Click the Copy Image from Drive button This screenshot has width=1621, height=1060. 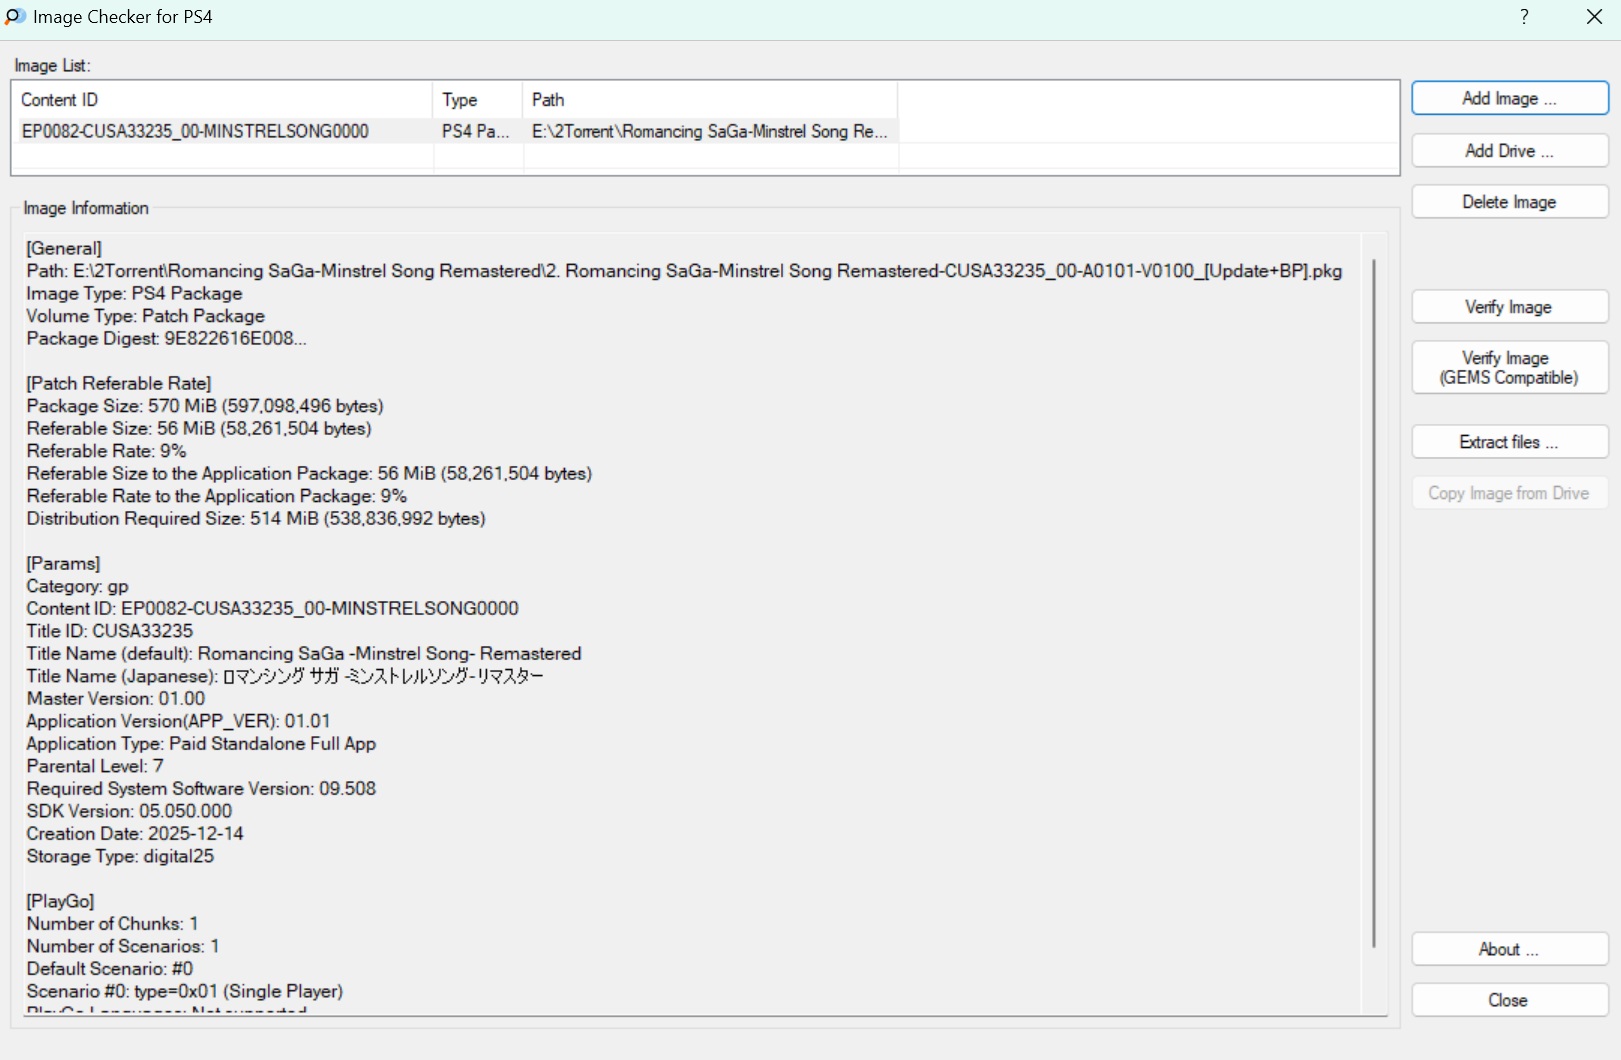[x=1509, y=493]
